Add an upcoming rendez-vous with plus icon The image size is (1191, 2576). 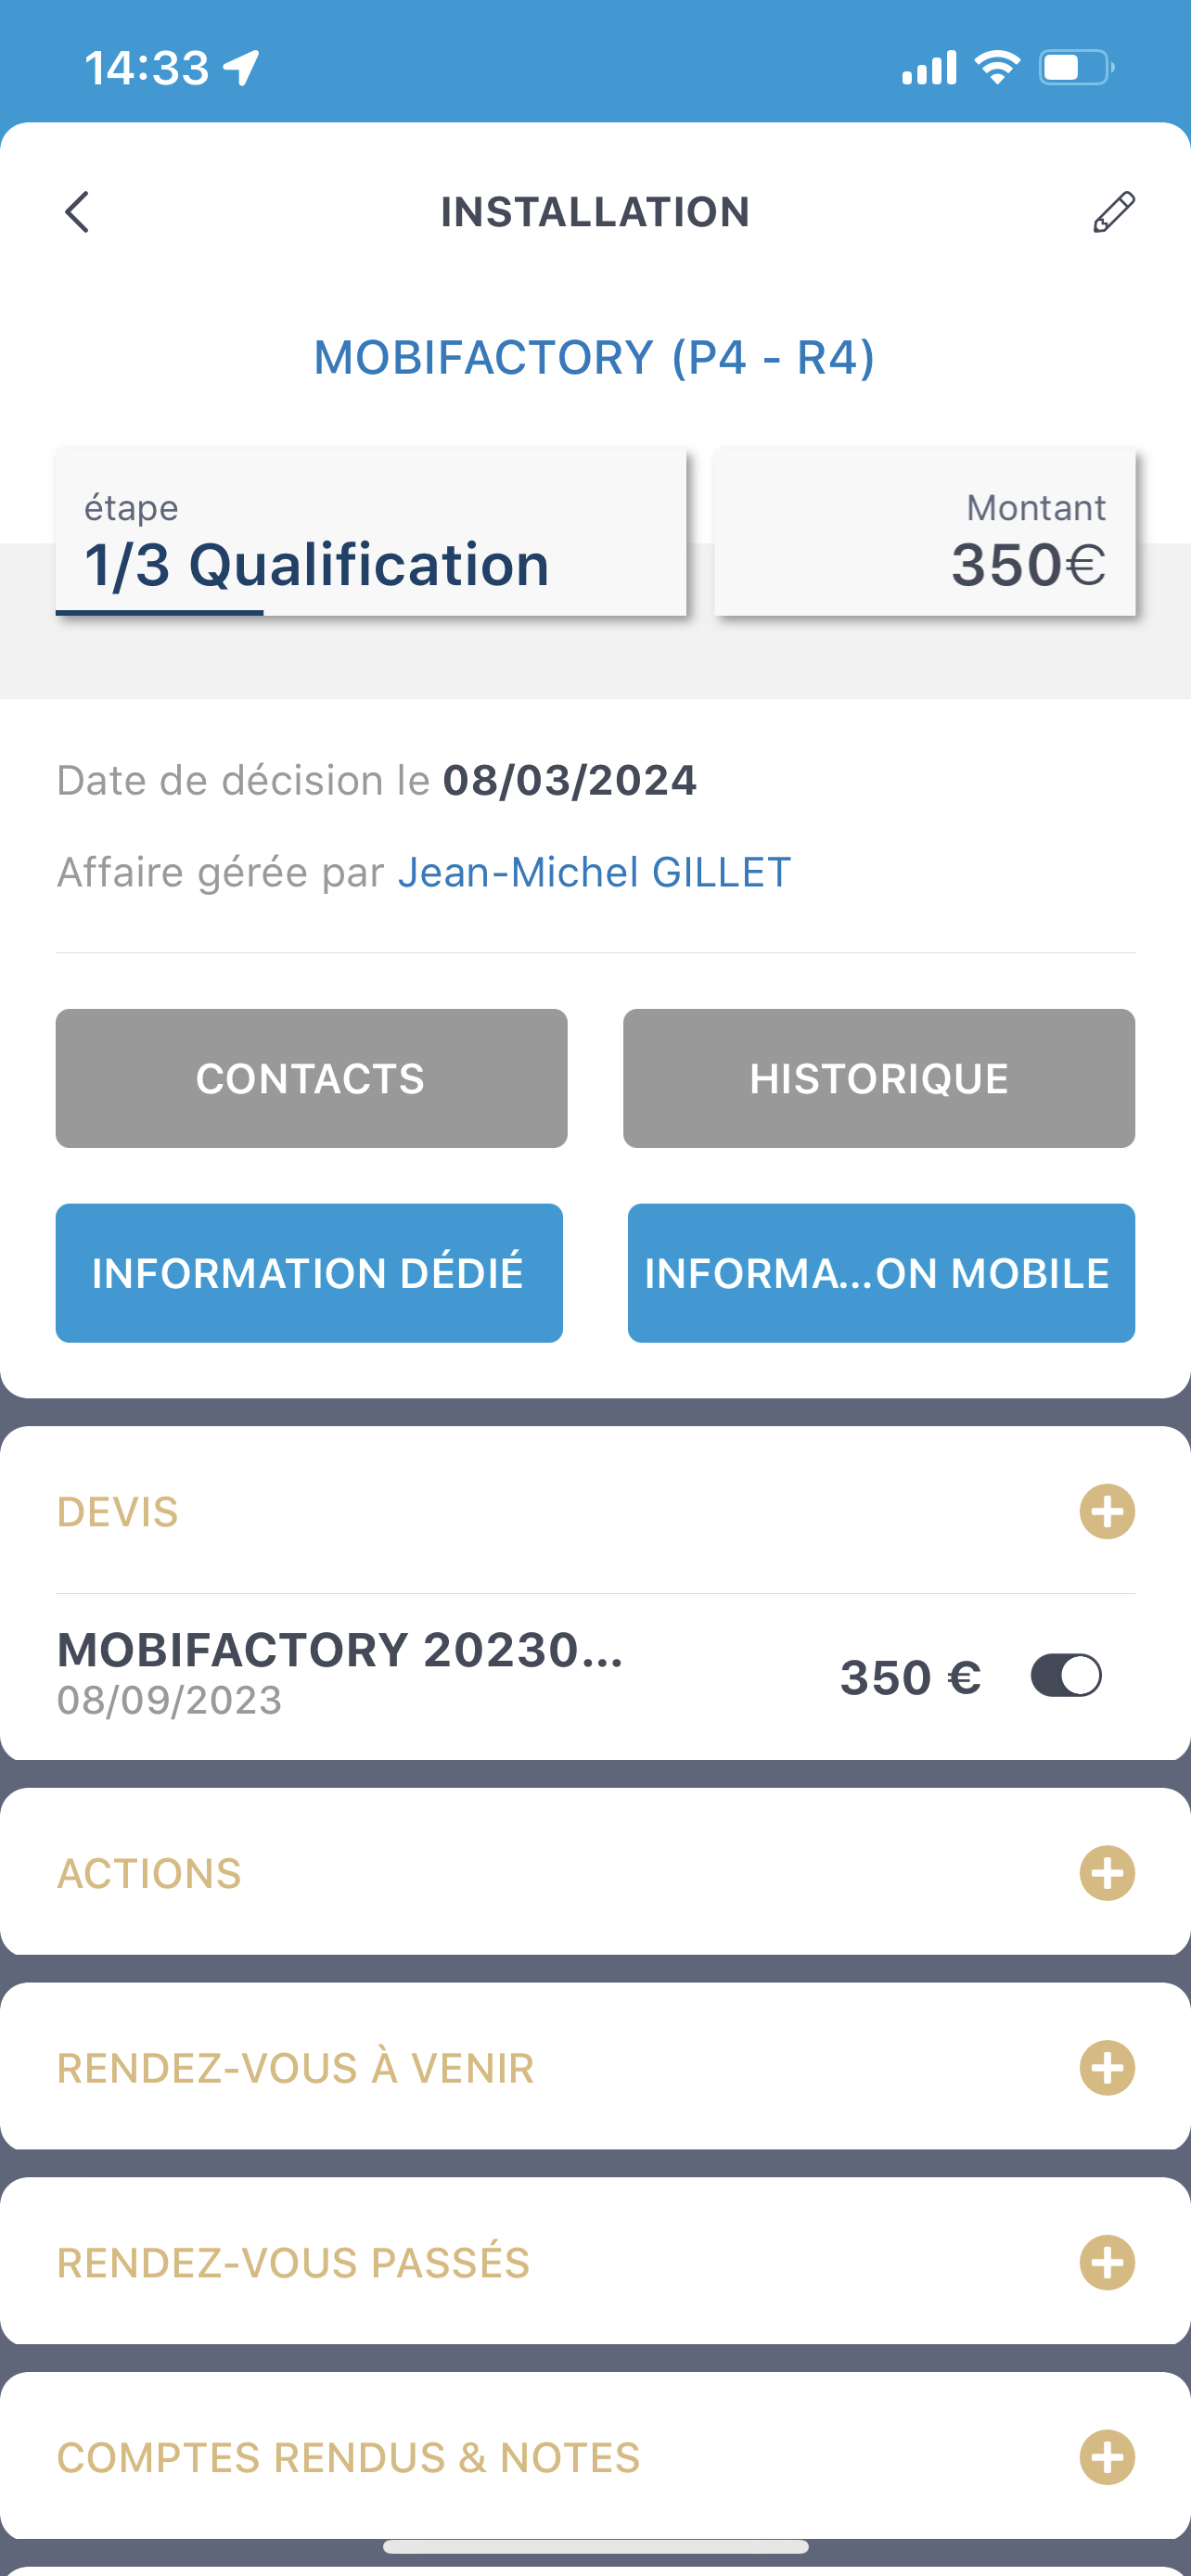coord(1107,2068)
